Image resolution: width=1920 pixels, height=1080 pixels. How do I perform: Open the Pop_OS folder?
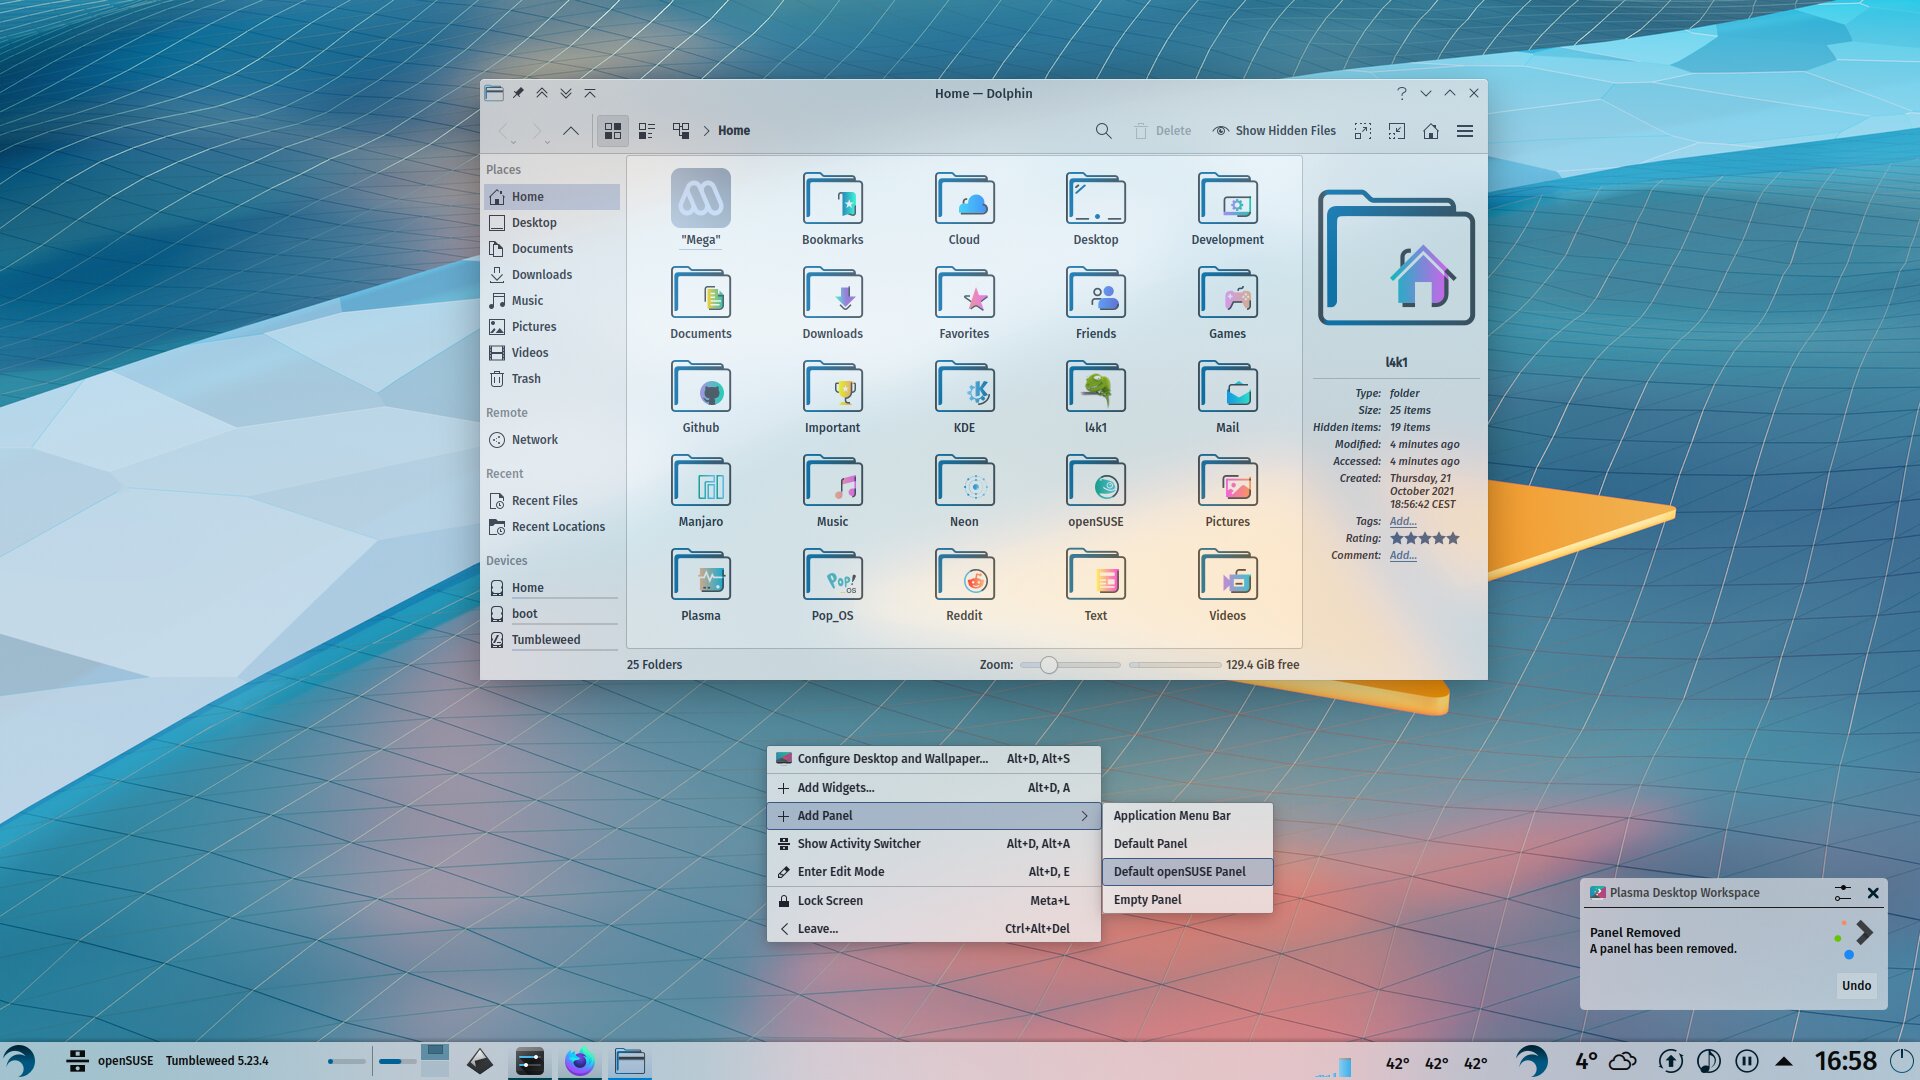pyautogui.click(x=832, y=585)
